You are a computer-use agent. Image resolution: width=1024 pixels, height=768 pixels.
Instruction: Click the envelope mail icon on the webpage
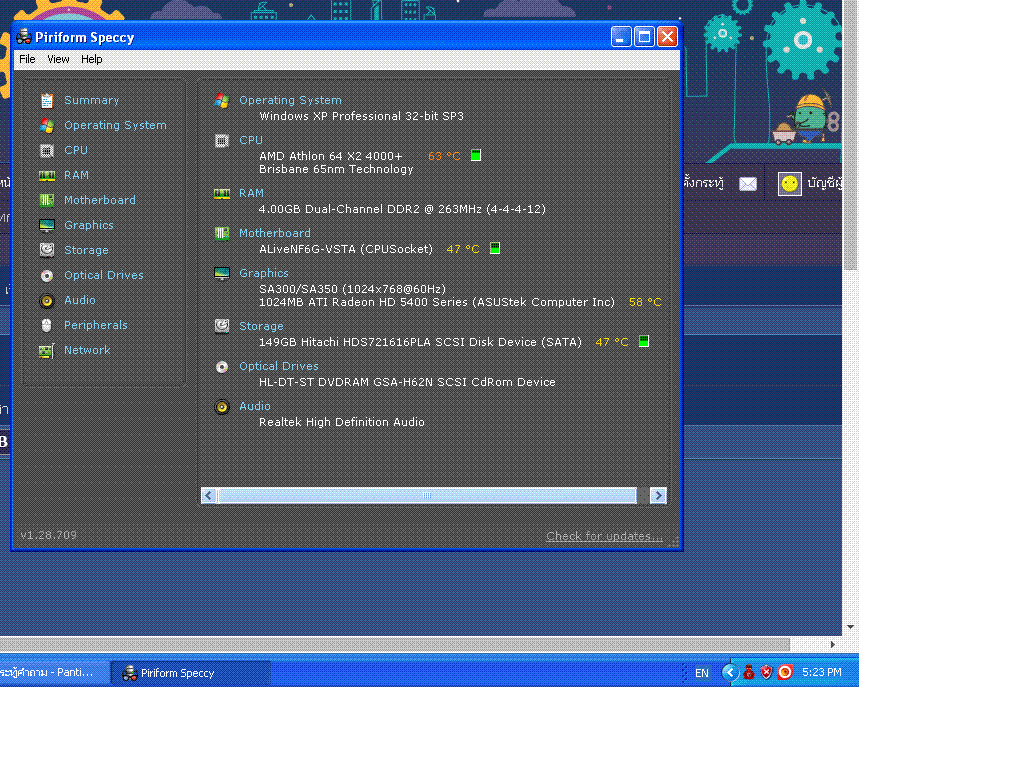click(748, 184)
